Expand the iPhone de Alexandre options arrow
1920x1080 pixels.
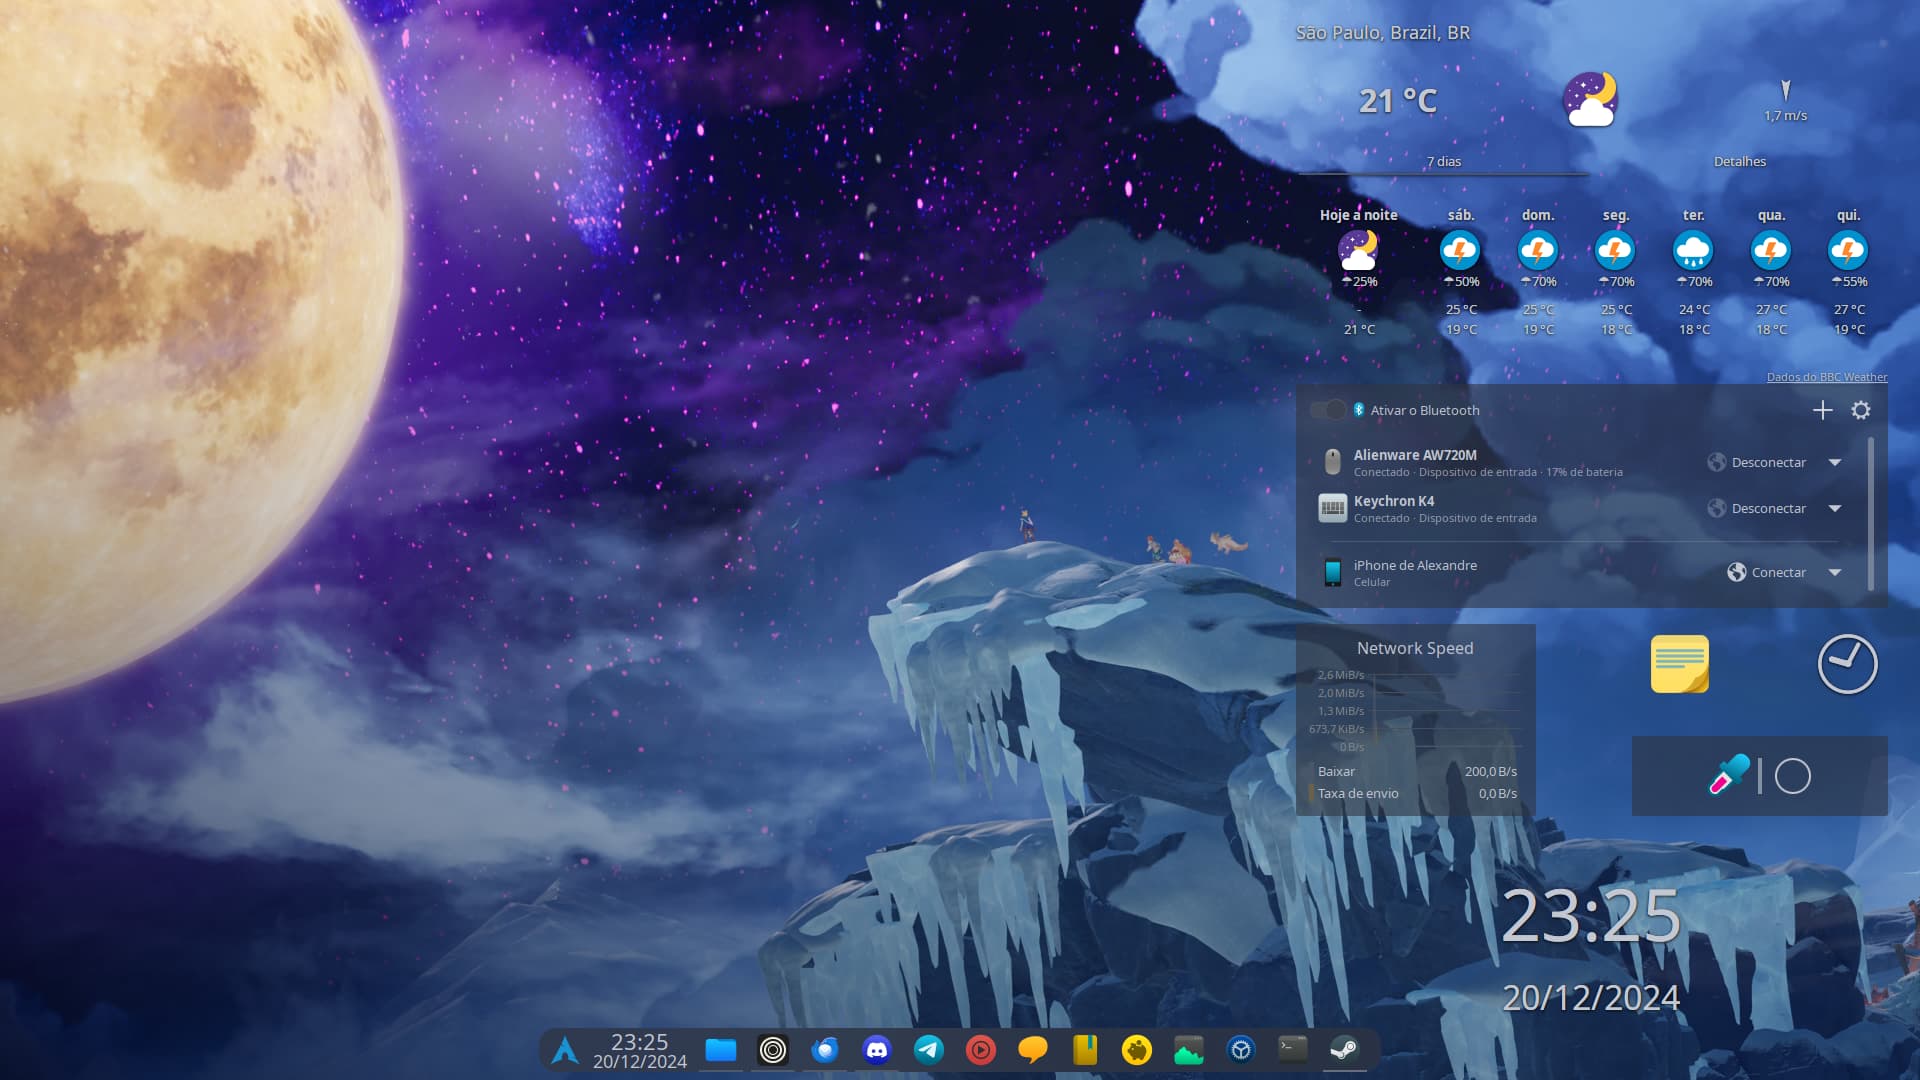coord(1835,572)
